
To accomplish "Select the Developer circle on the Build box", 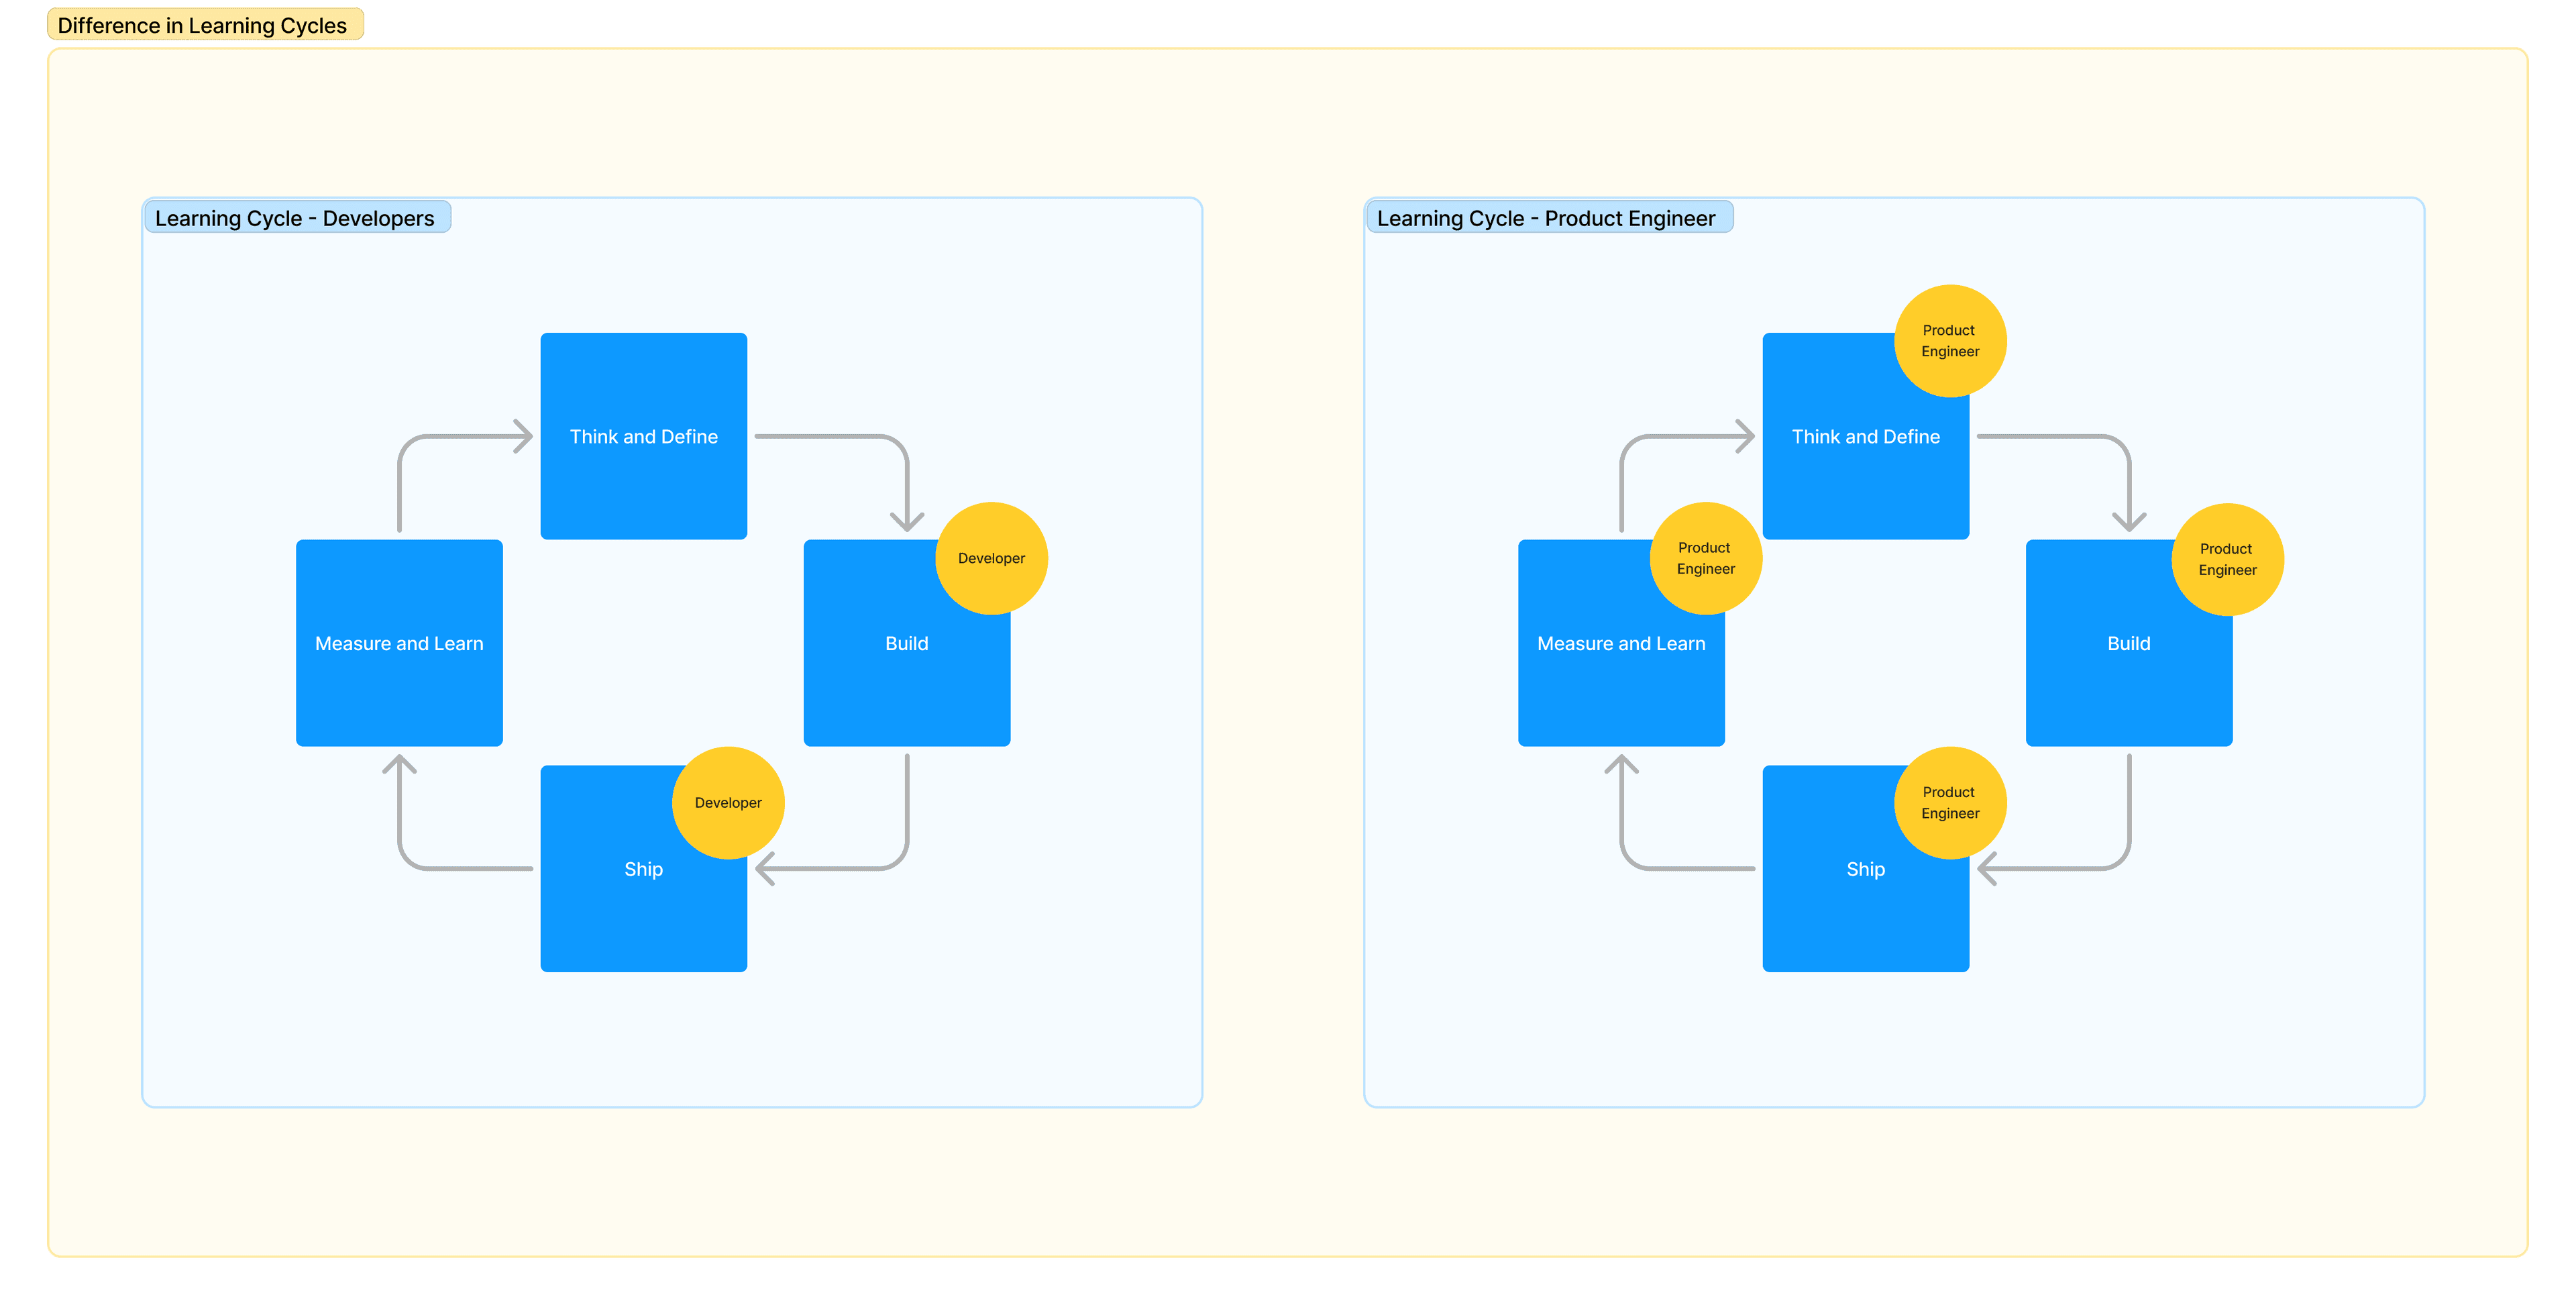I will 991,558.
